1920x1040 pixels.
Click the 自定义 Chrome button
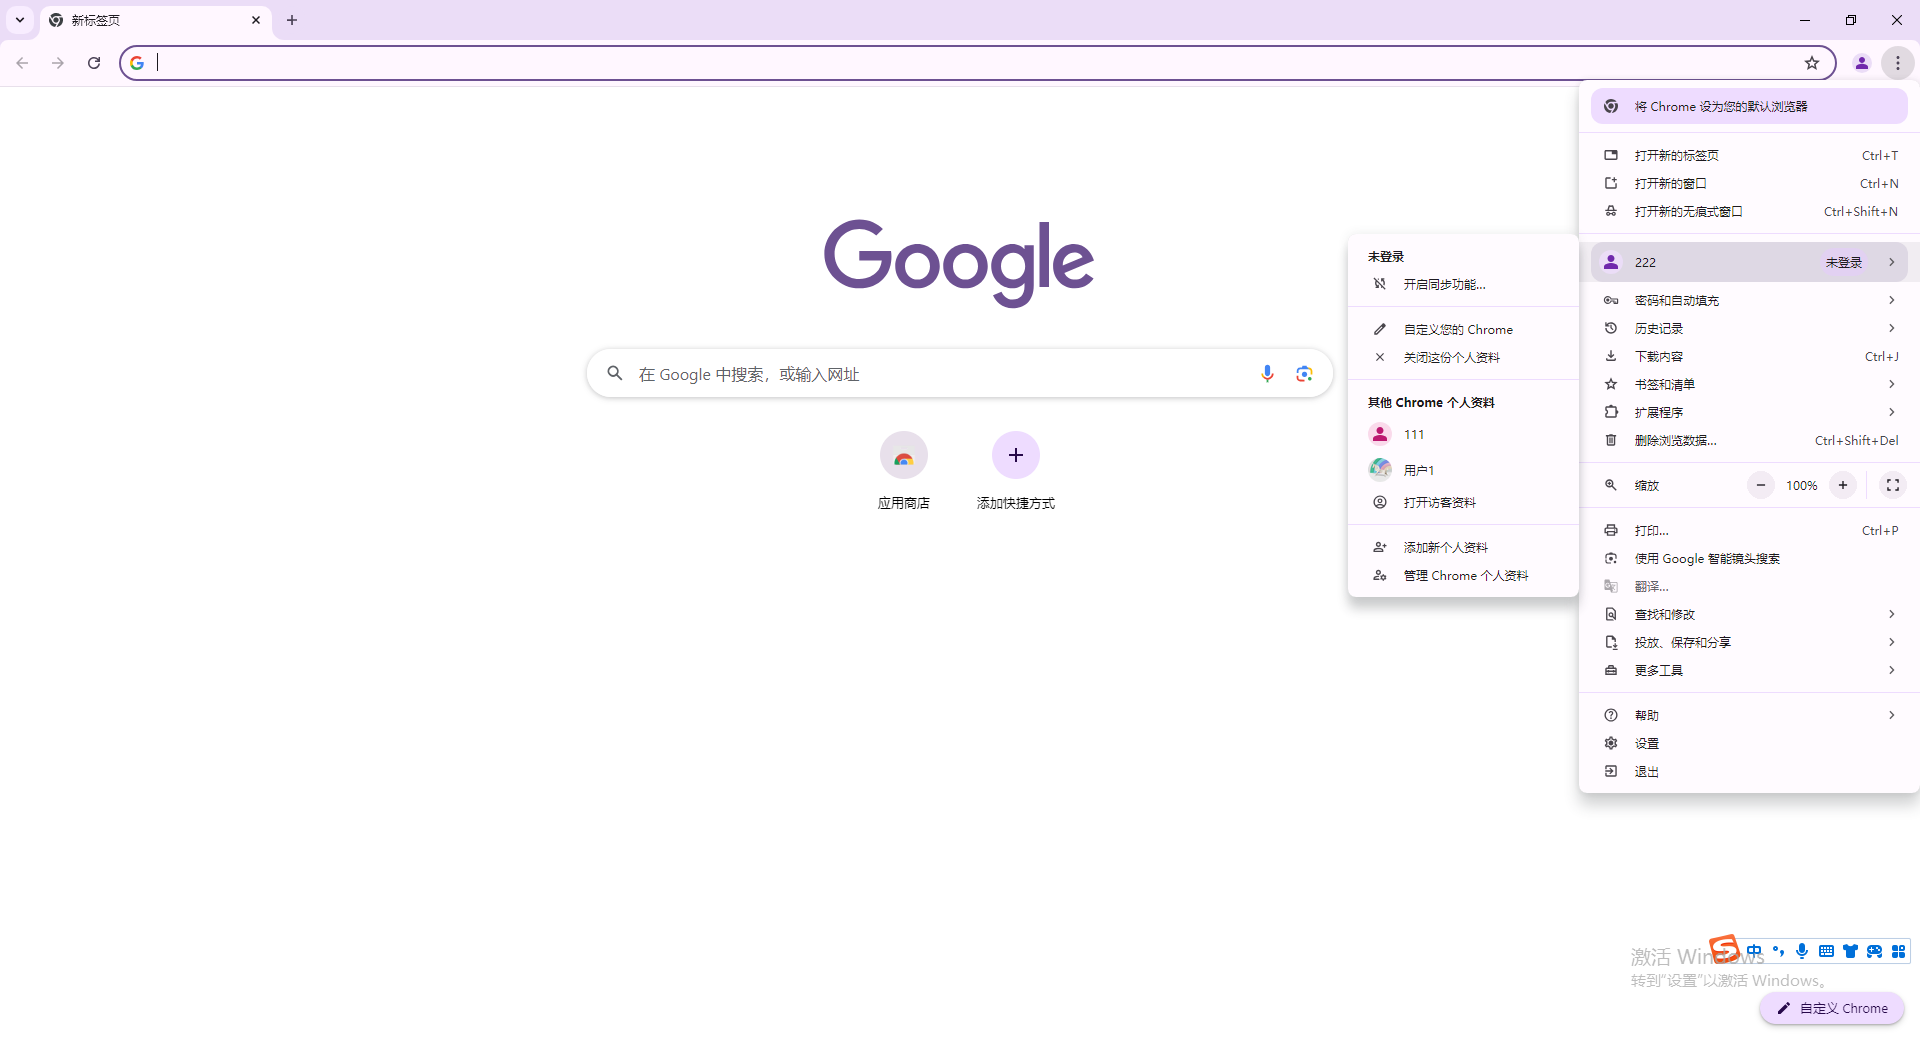coord(1832,1008)
